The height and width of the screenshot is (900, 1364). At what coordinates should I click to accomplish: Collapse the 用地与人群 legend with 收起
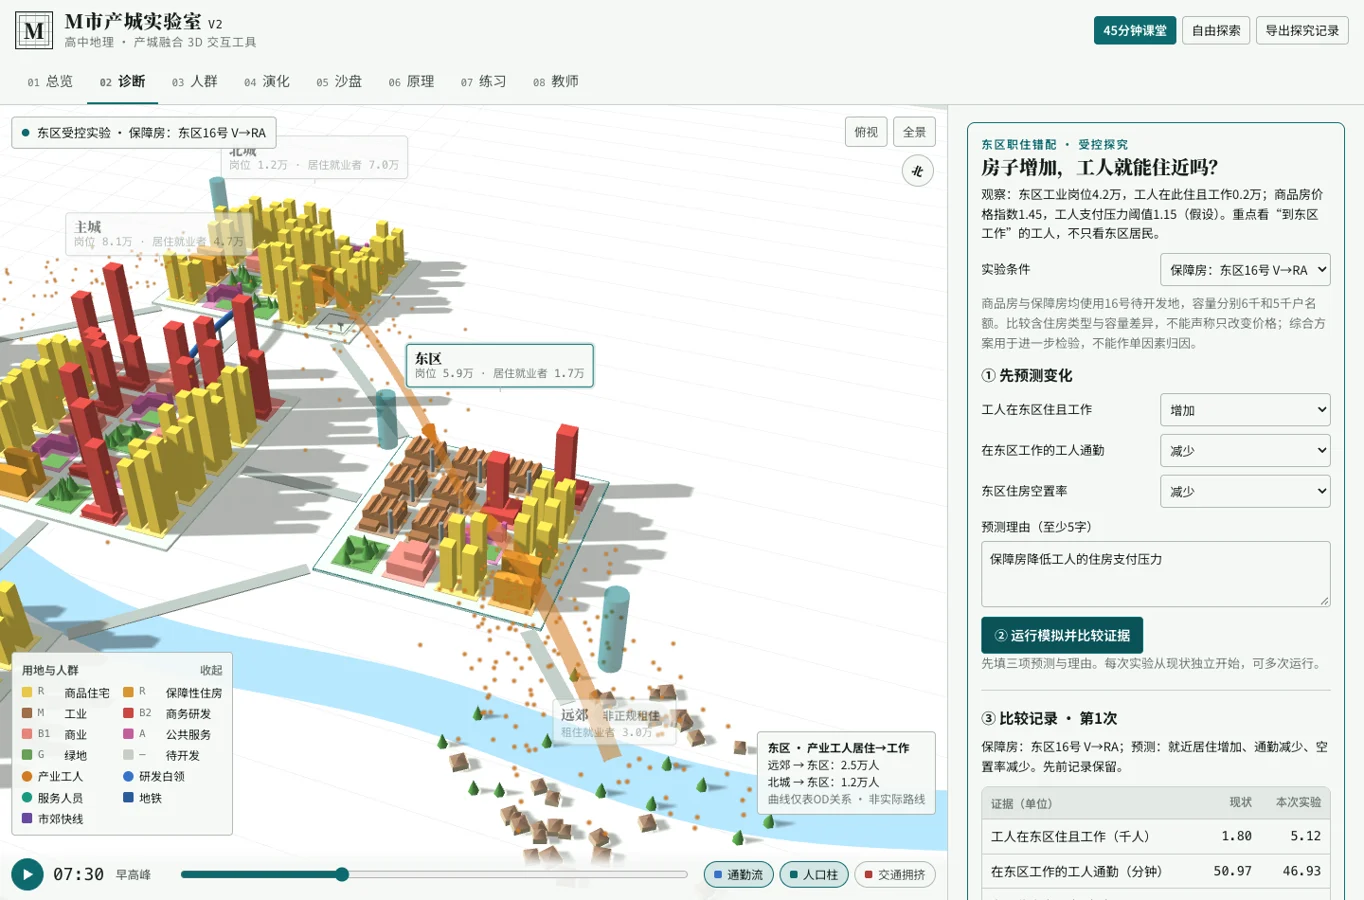coord(211,670)
